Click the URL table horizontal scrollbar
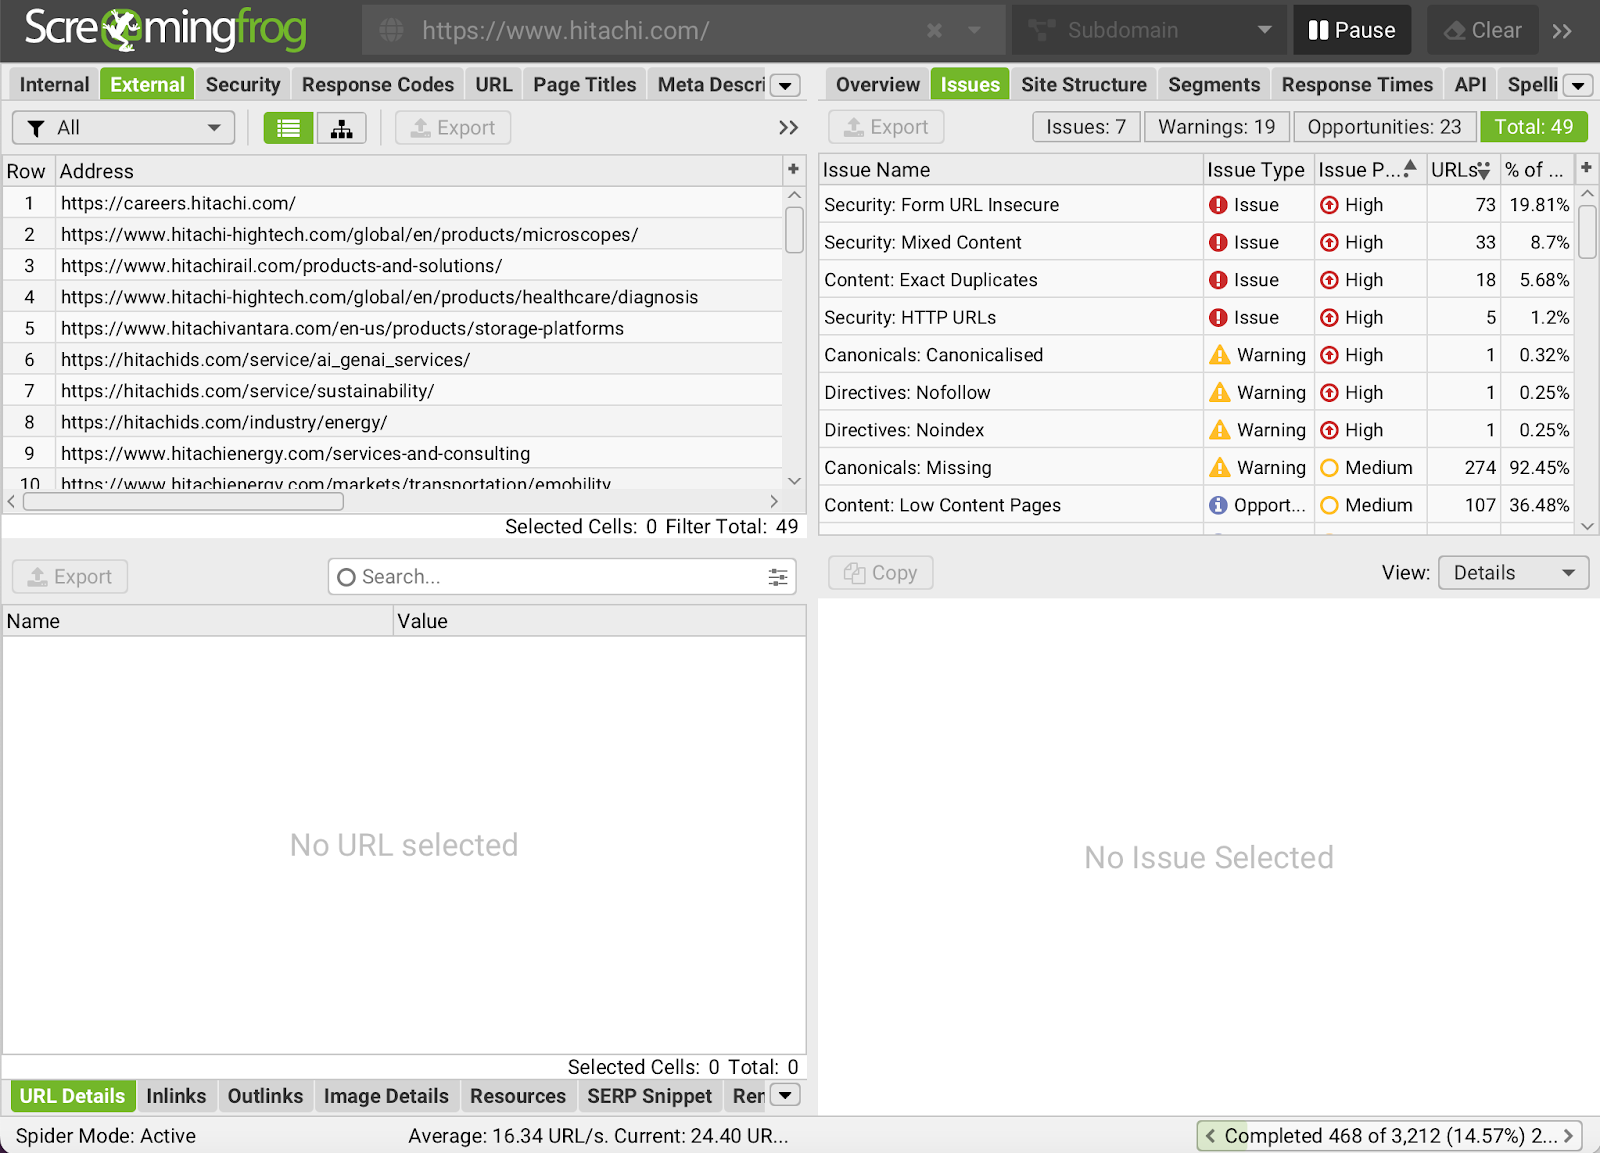The height and width of the screenshot is (1153, 1600). point(184,501)
